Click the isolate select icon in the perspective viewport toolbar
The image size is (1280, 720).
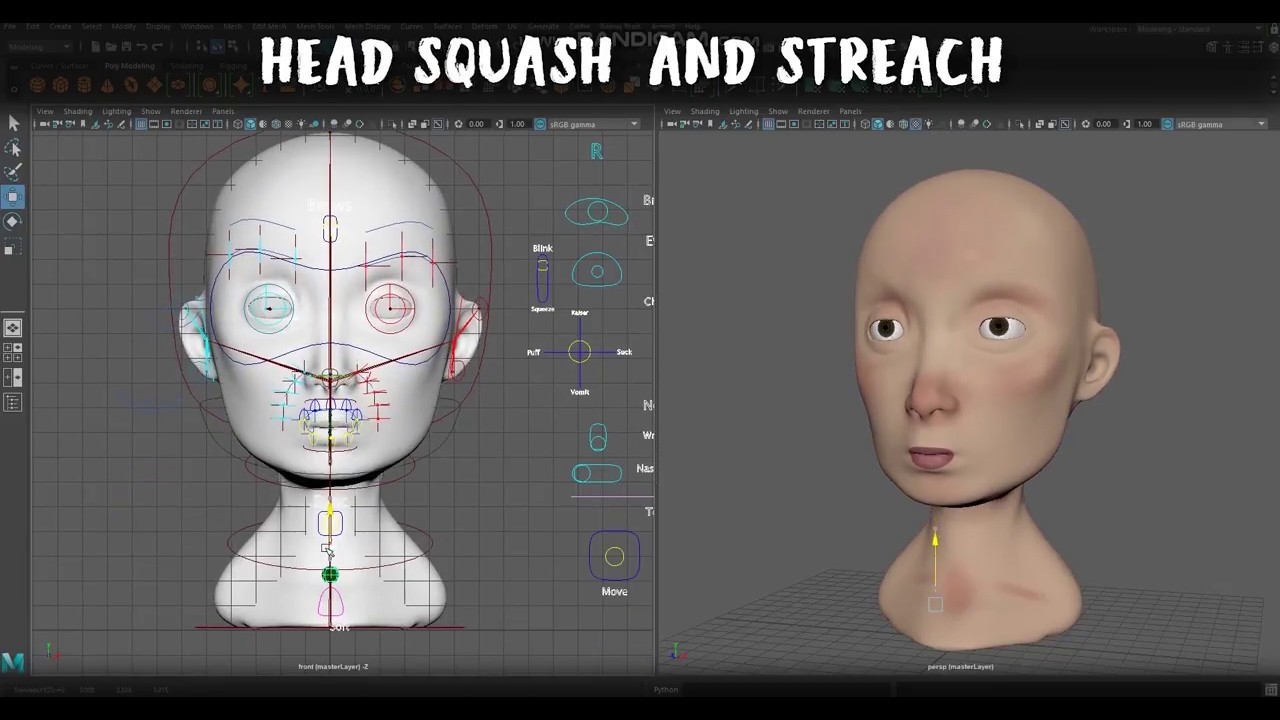tap(1019, 124)
